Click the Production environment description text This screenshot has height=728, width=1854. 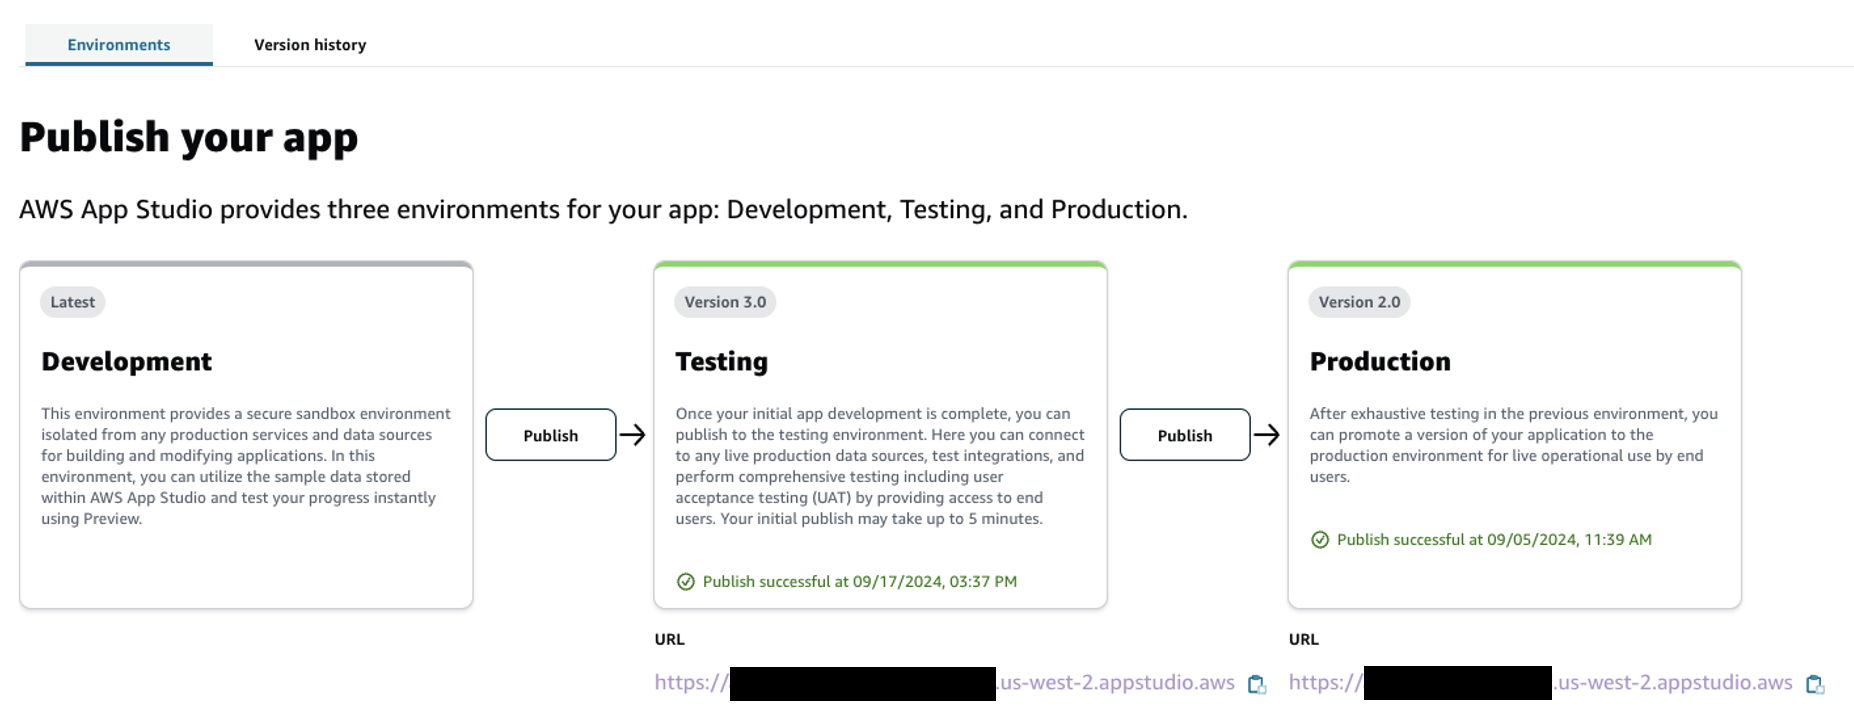click(x=1514, y=445)
